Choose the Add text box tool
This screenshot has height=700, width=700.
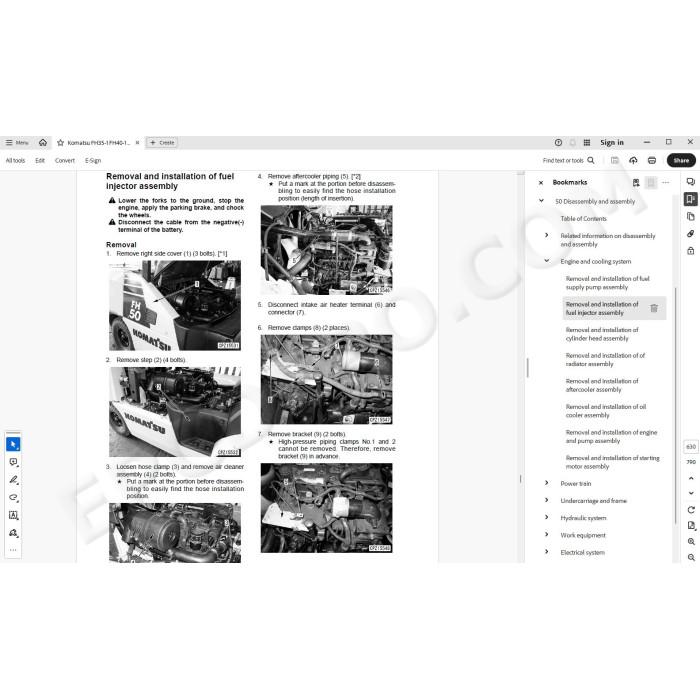coord(13,515)
